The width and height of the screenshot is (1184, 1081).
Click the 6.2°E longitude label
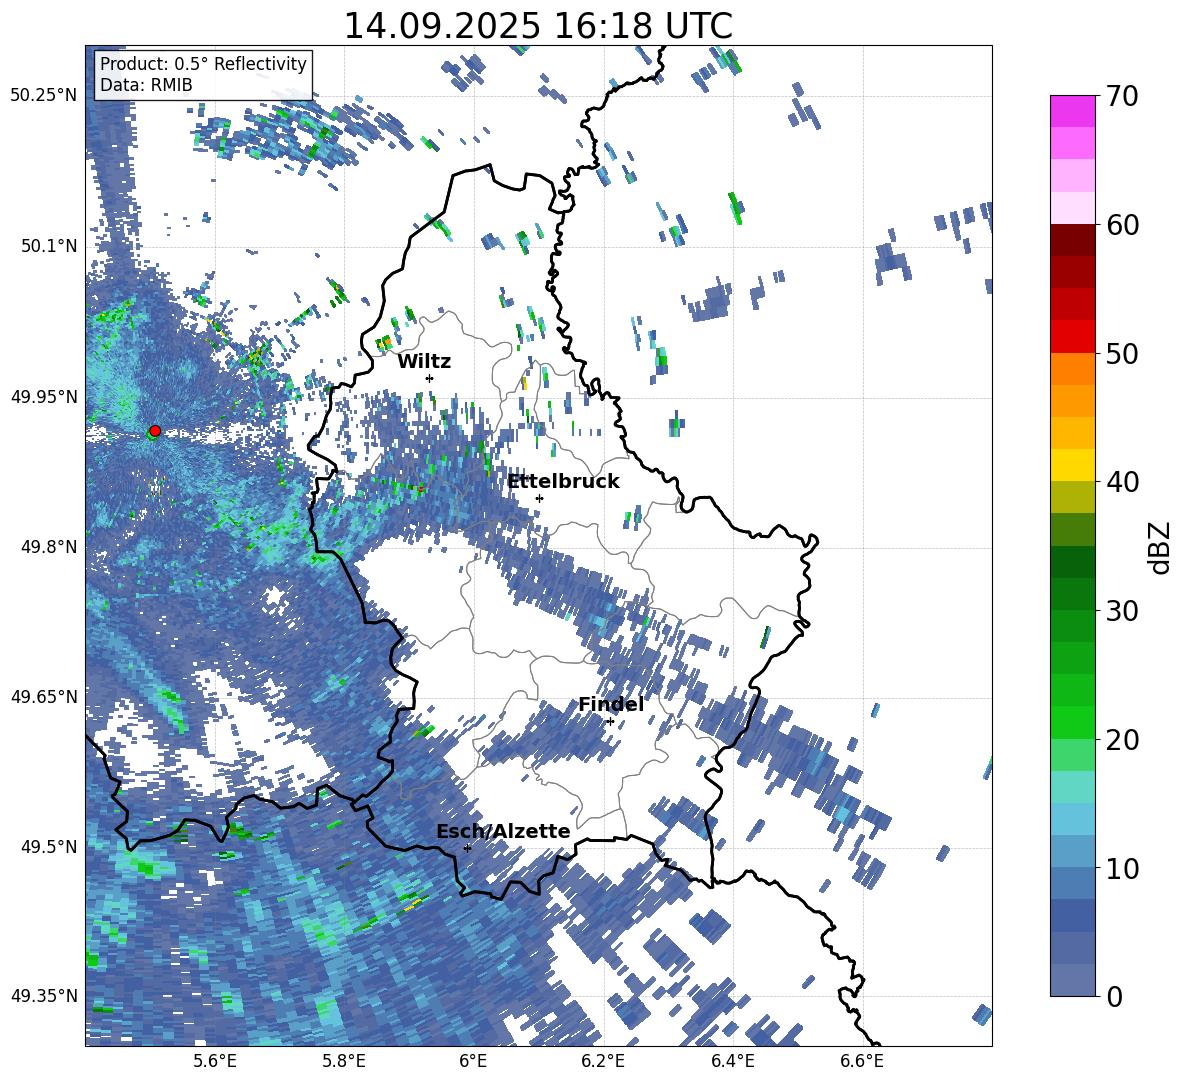pyautogui.click(x=603, y=1061)
